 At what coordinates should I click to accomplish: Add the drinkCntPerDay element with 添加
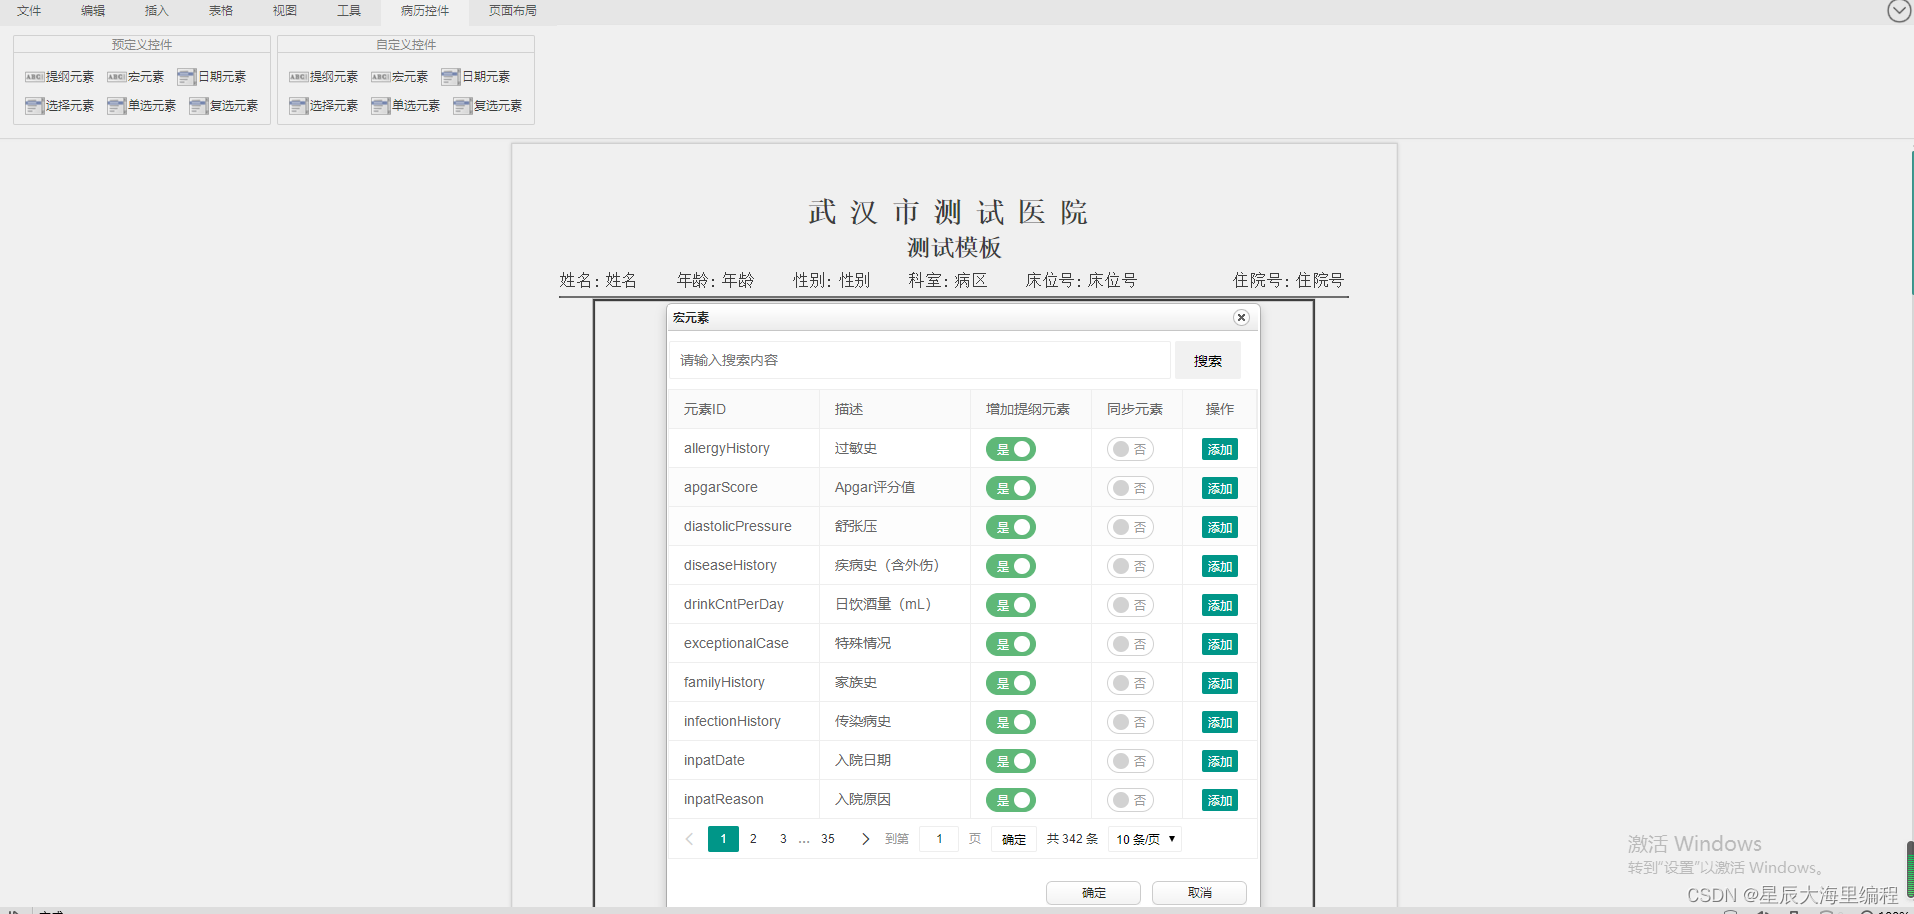(x=1220, y=605)
